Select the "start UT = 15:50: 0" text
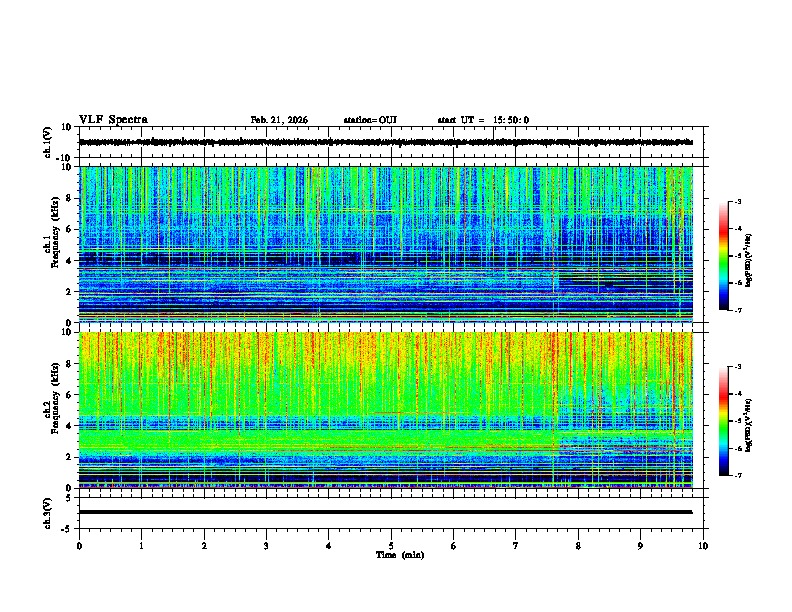This screenshot has height=612, width=792. 483,120
